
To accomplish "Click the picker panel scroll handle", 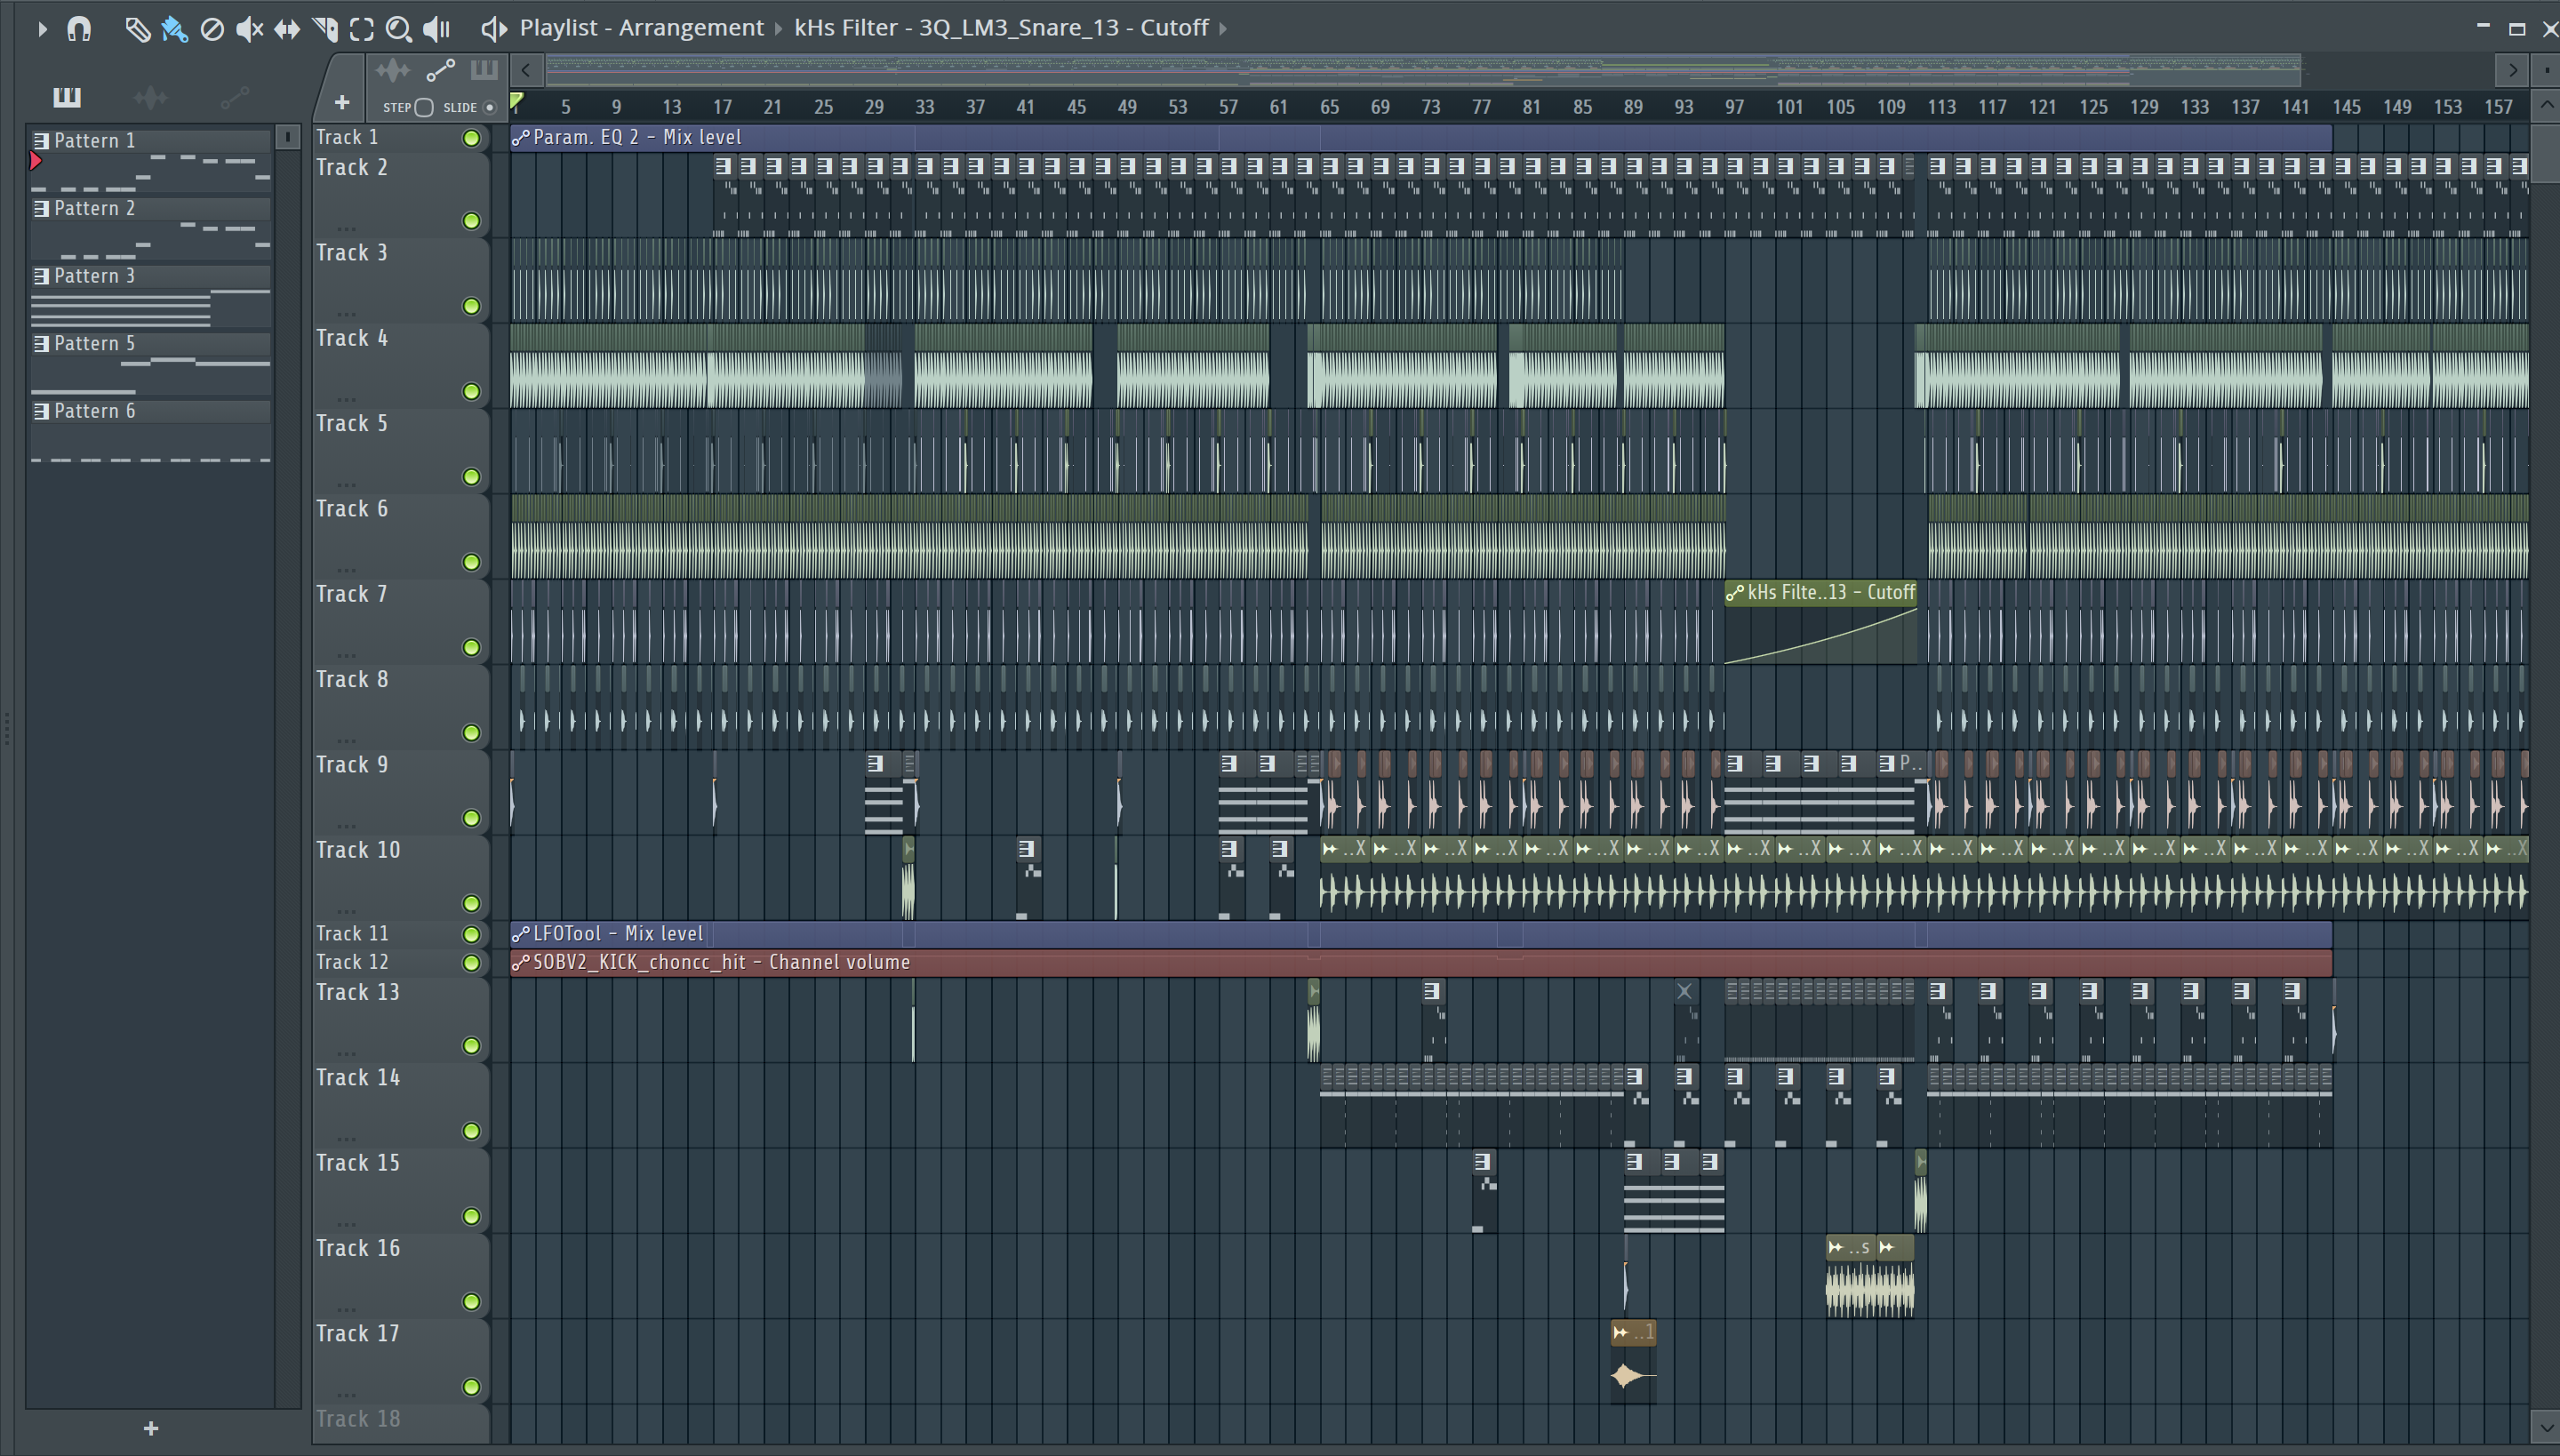I will click(x=287, y=137).
